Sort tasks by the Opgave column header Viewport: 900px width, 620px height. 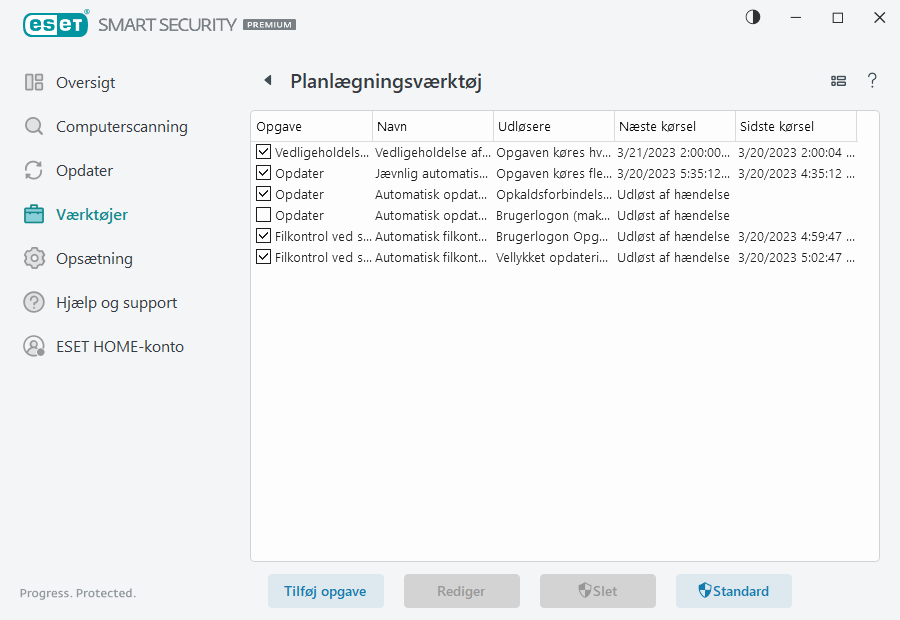click(310, 127)
